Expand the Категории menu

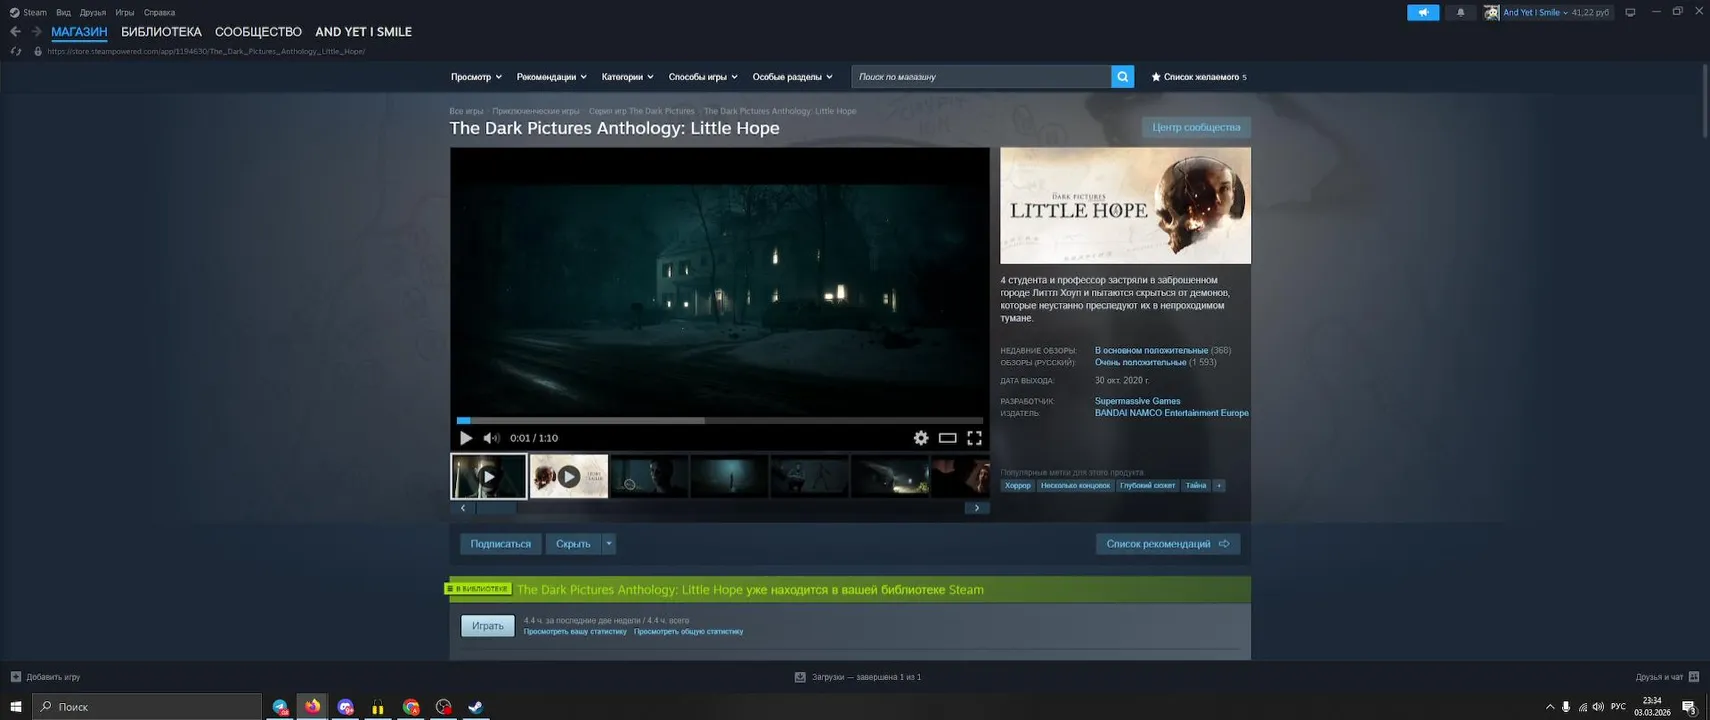point(627,77)
